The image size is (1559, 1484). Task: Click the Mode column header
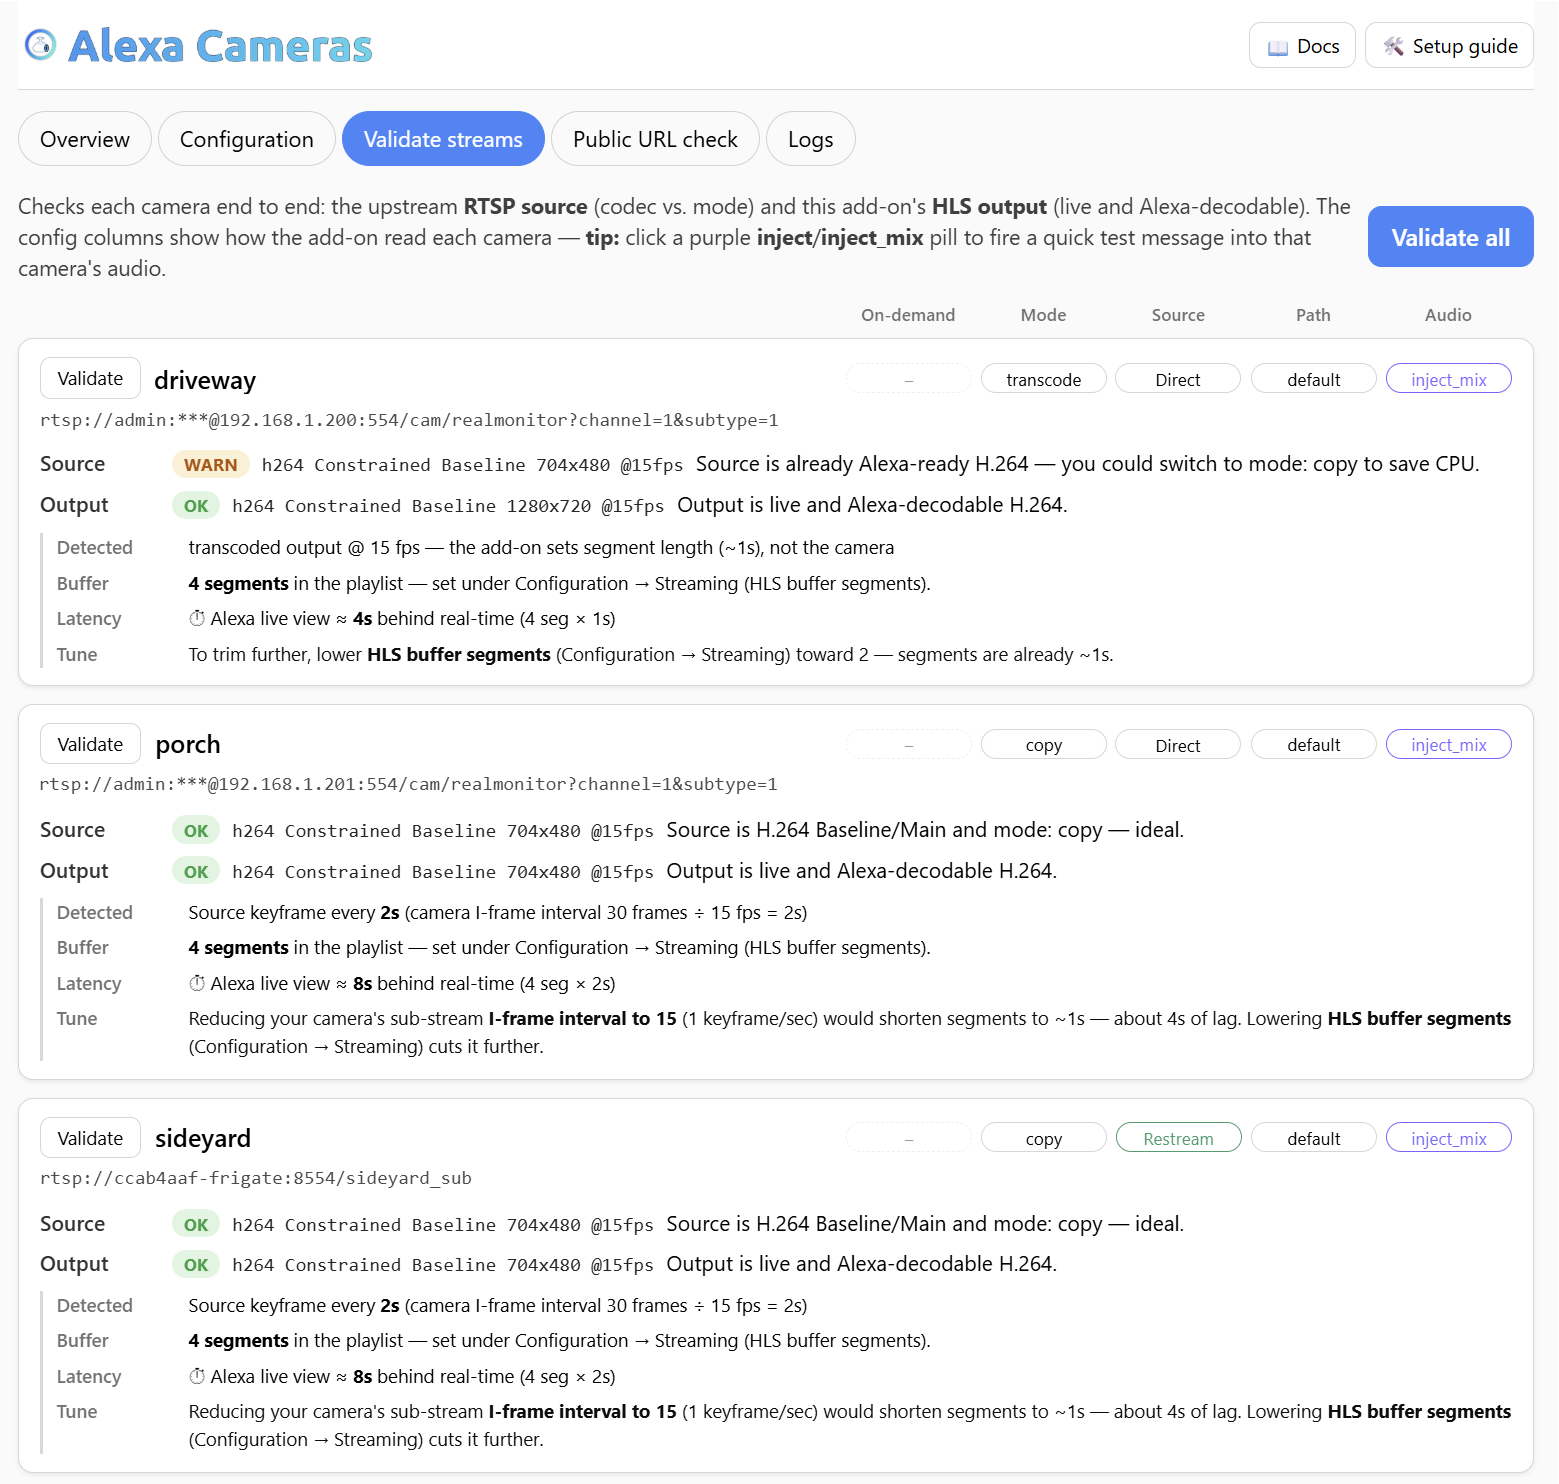1043,315
